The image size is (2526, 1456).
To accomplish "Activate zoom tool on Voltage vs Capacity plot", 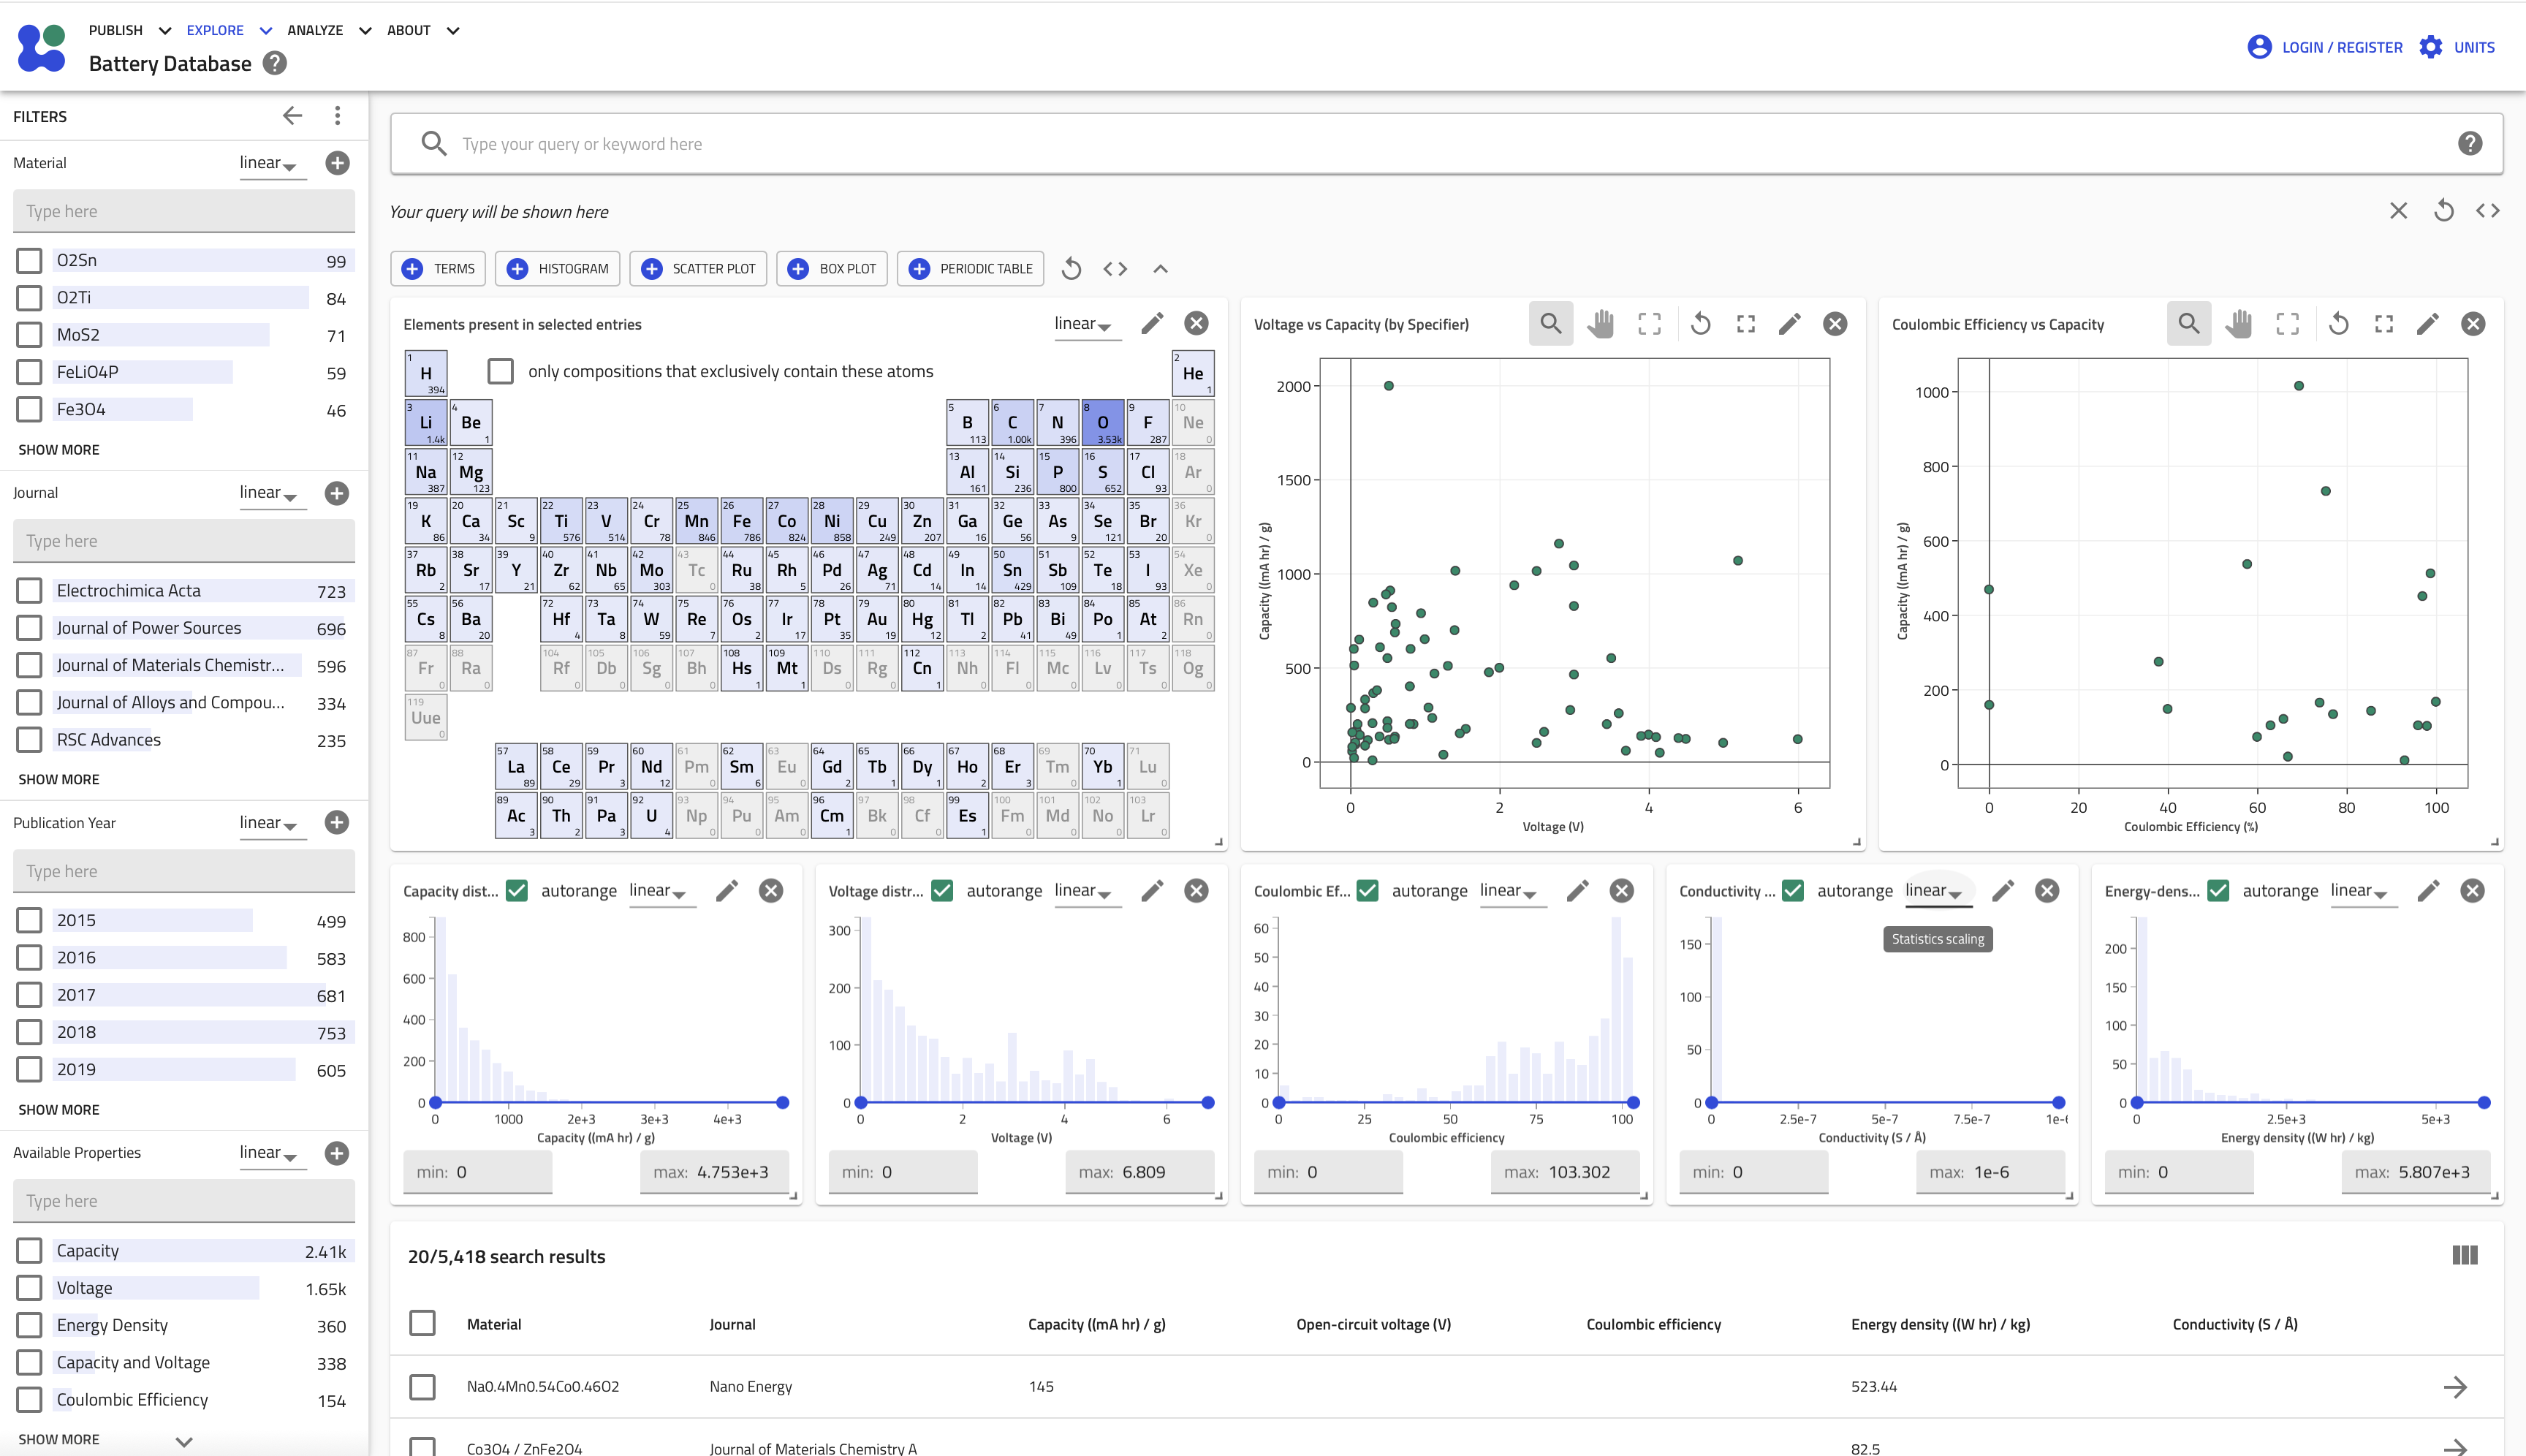I will [x=1550, y=324].
